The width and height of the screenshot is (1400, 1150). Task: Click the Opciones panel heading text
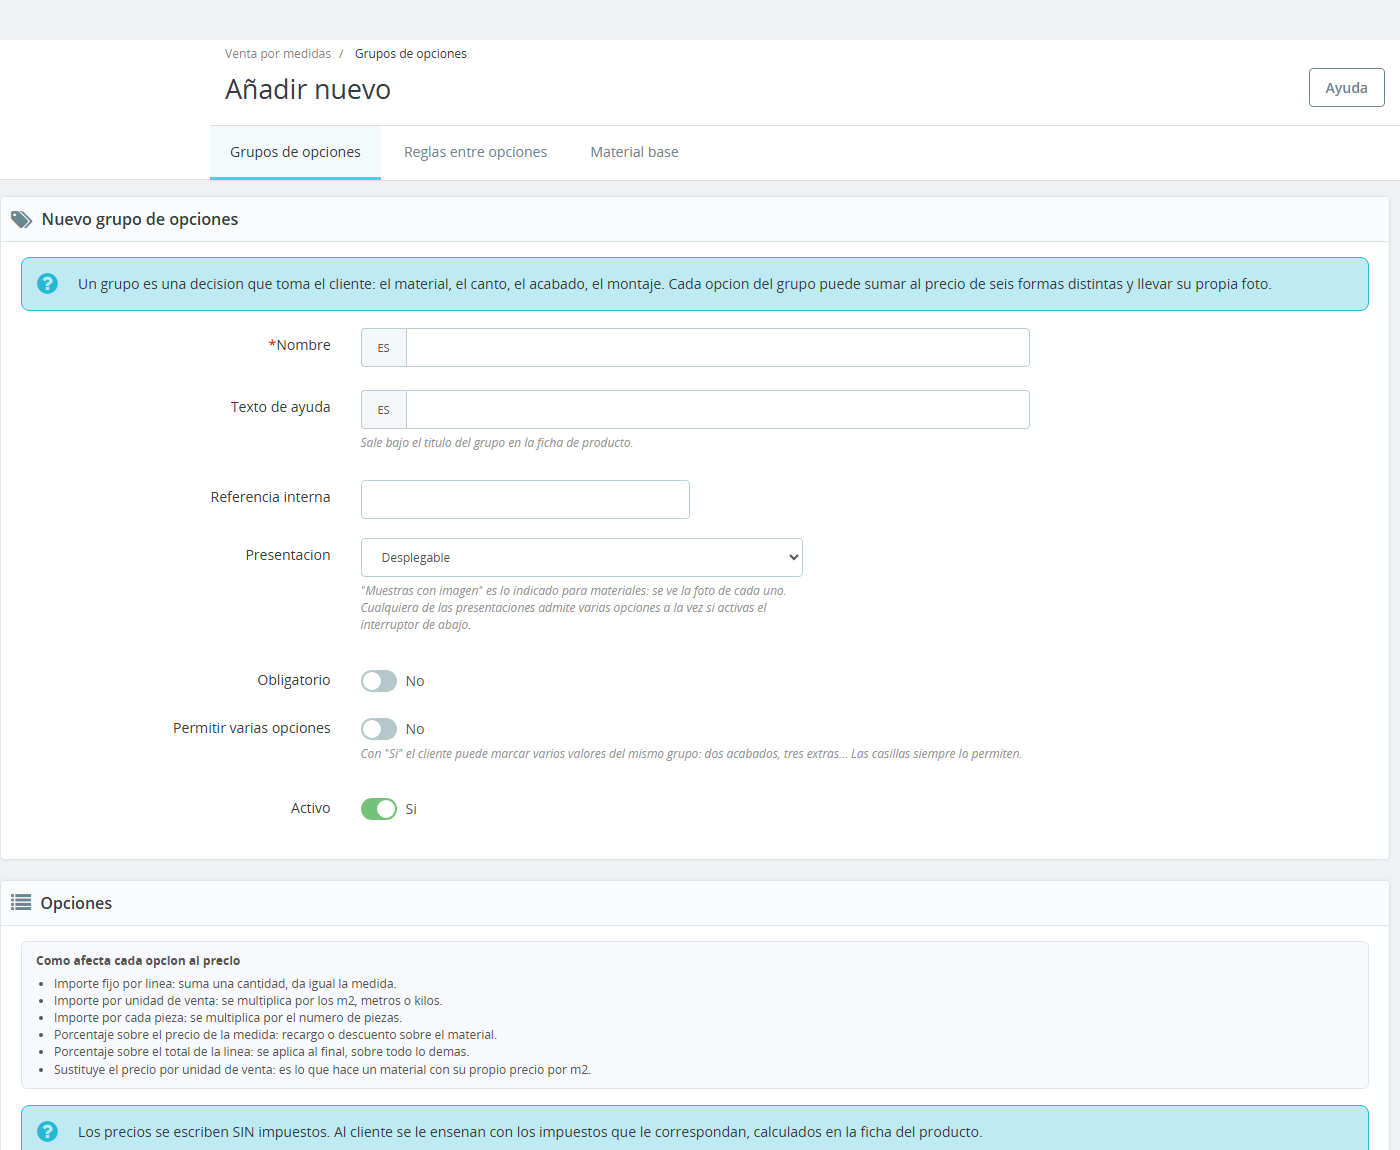76,903
